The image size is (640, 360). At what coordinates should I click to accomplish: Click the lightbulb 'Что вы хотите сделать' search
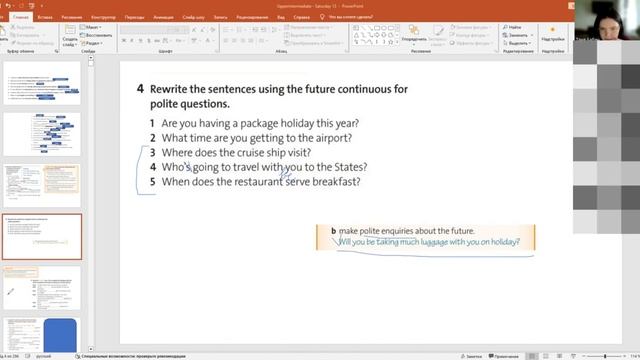pos(346,17)
